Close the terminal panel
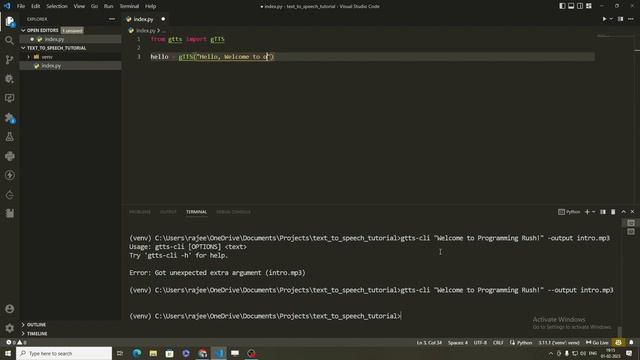 (x=633, y=212)
